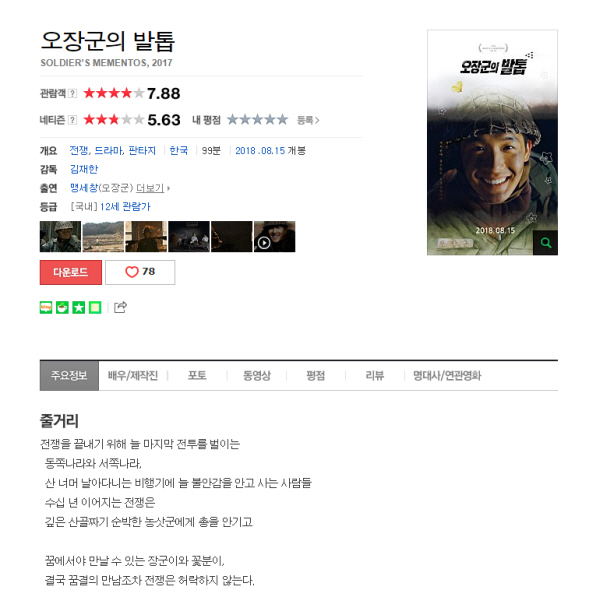Open 등록 rating registration arrow
The height and width of the screenshot is (604, 600).
308,121
